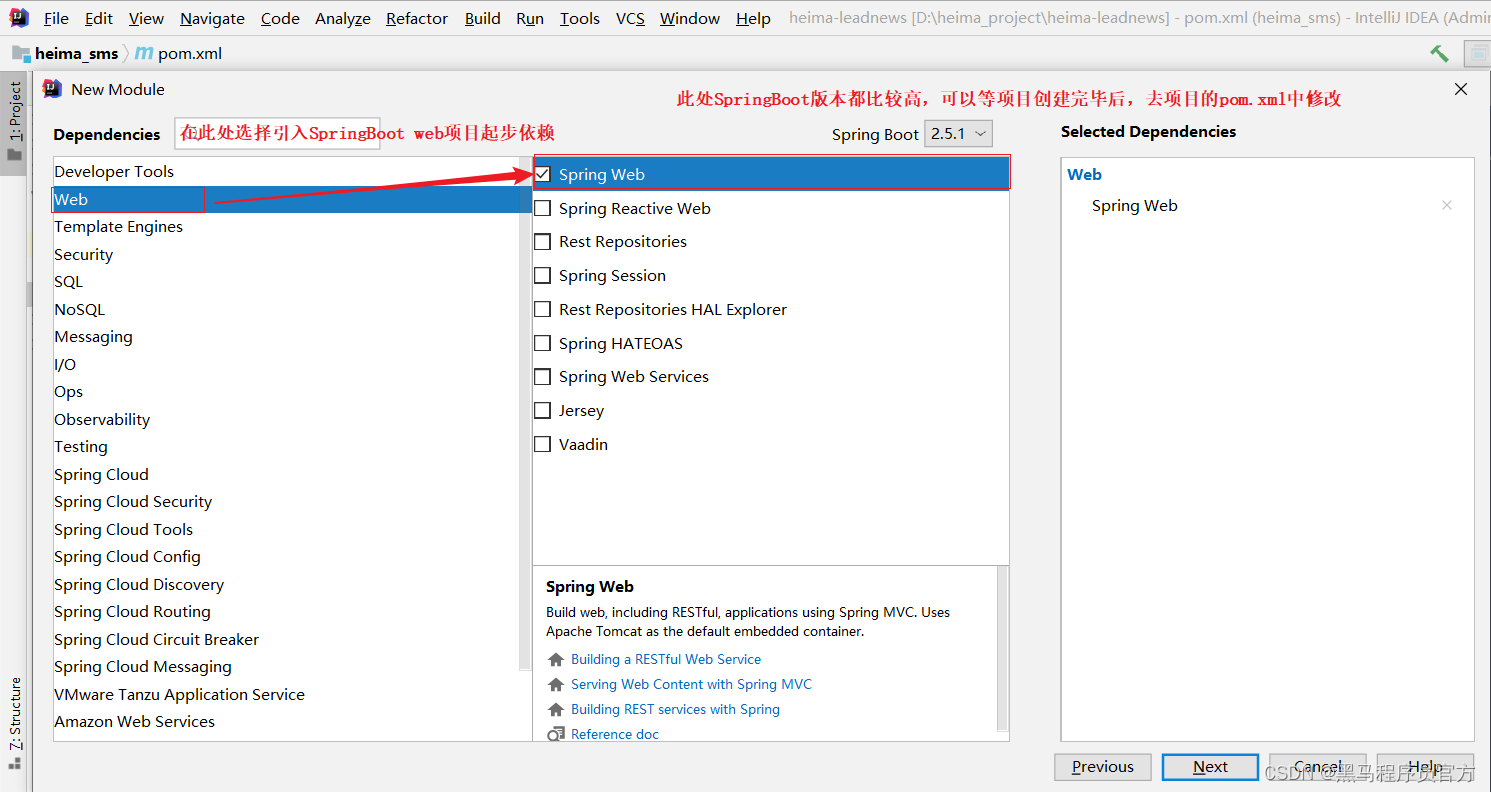Click the Previous button

tap(1103, 767)
